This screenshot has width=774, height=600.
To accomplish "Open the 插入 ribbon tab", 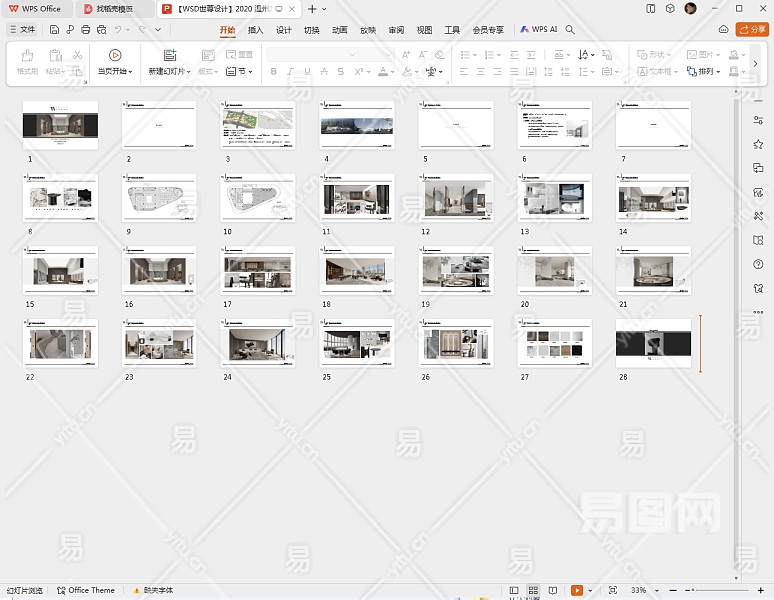I will point(256,30).
